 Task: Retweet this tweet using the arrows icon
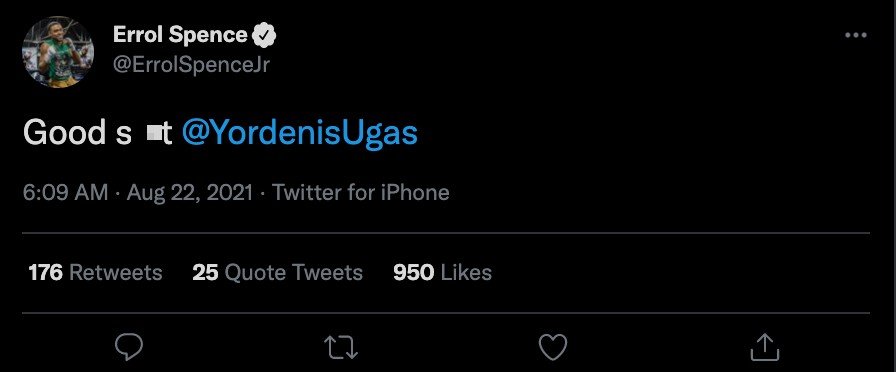pos(341,347)
